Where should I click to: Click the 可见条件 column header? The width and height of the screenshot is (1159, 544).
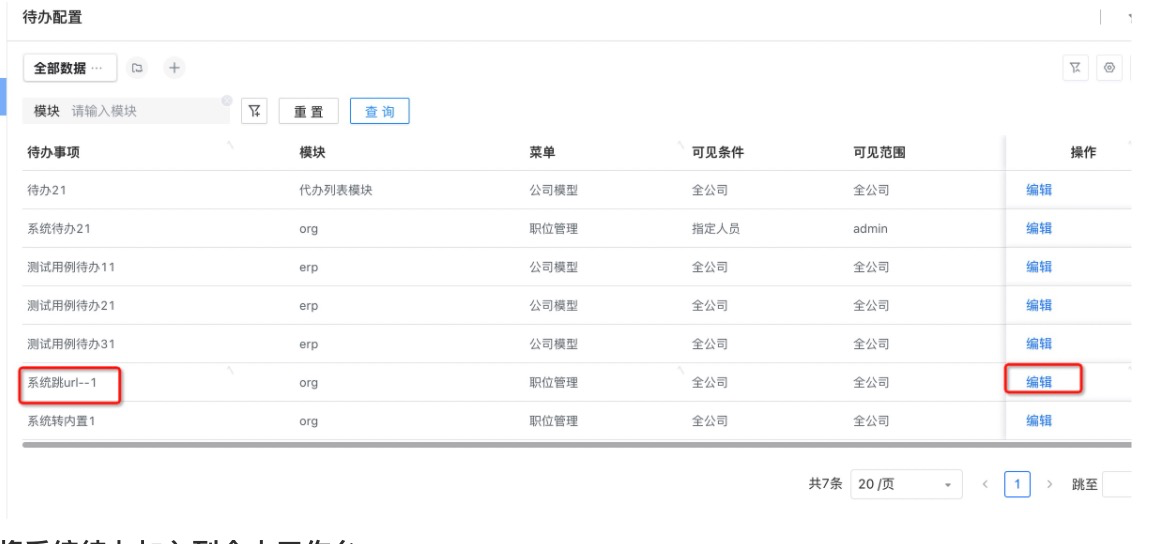tap(718, 152)
